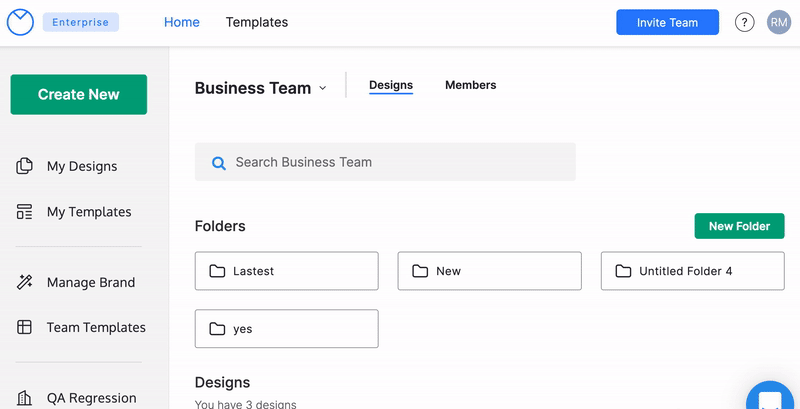Screen dimensions: 800x409
Task: Switch to the Members tab
Action: coord(470,85)
